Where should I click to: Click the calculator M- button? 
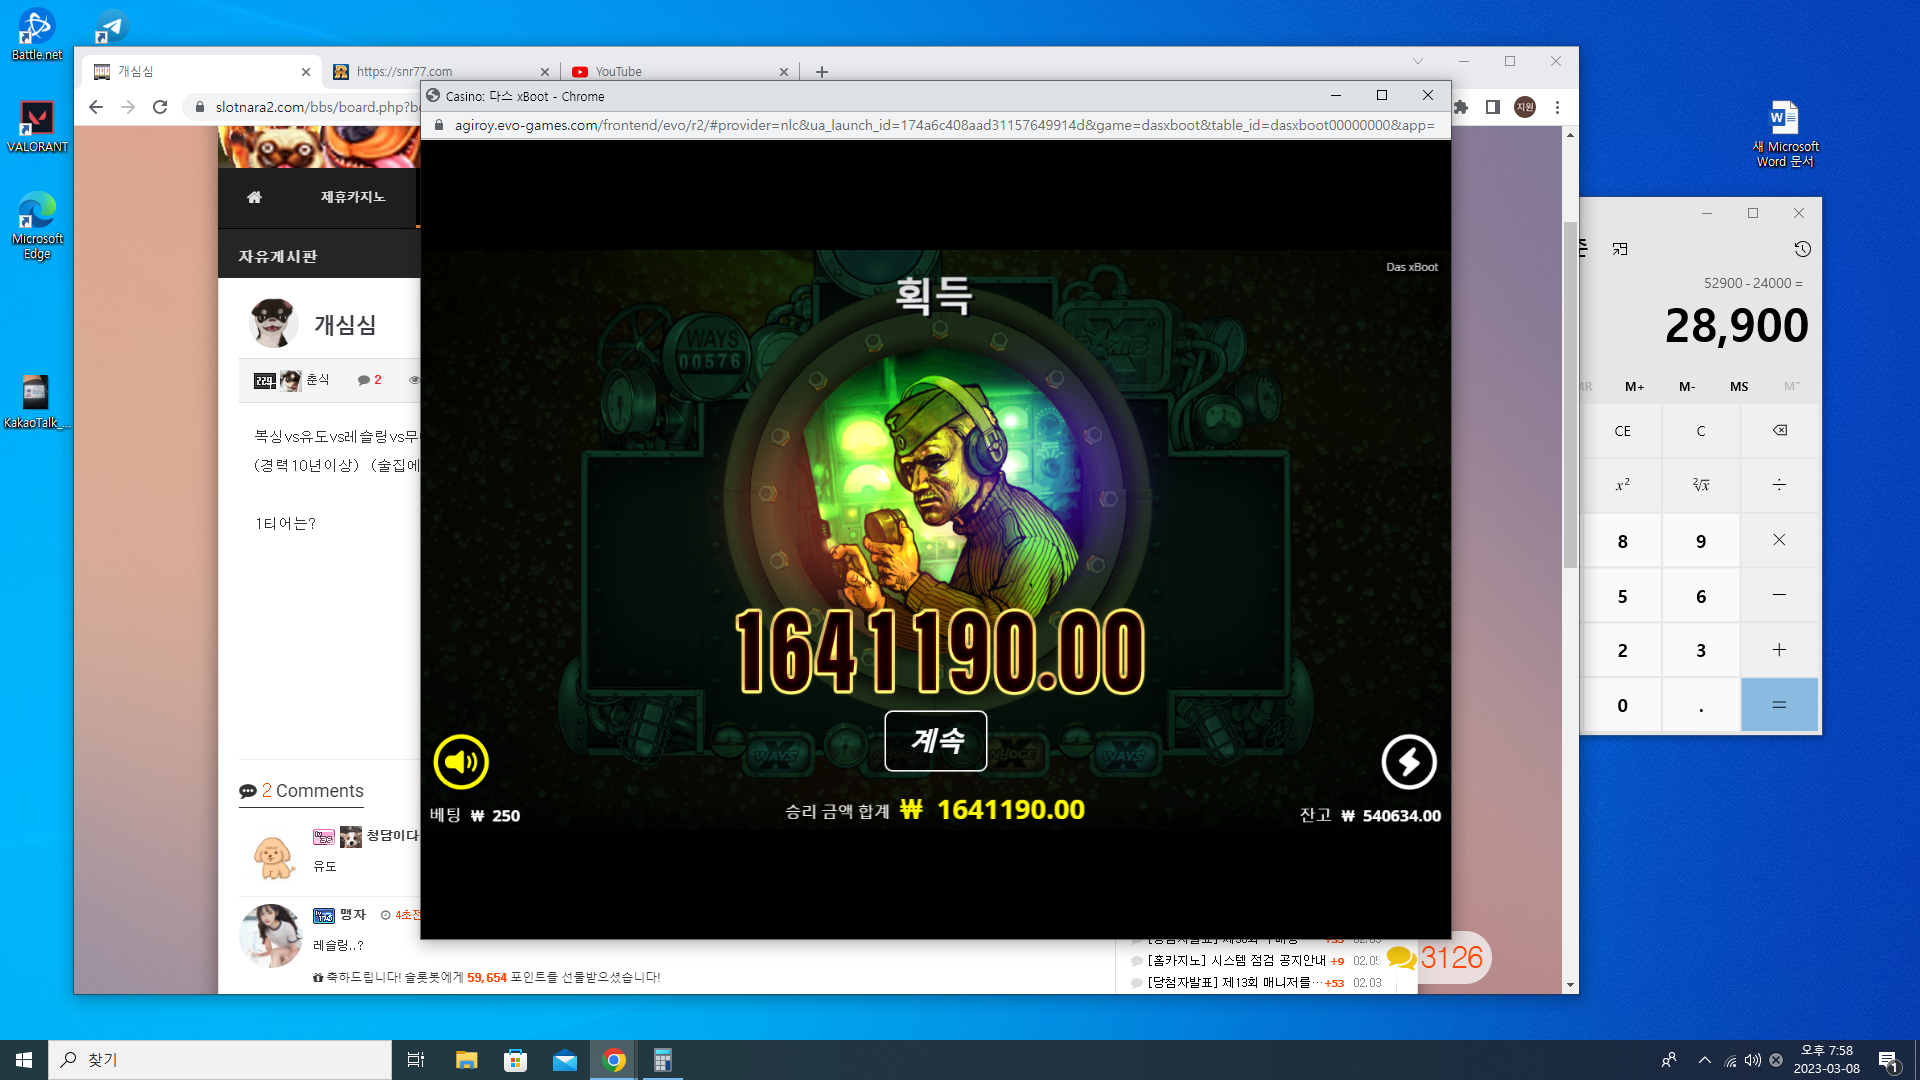tap(1687, 386)
